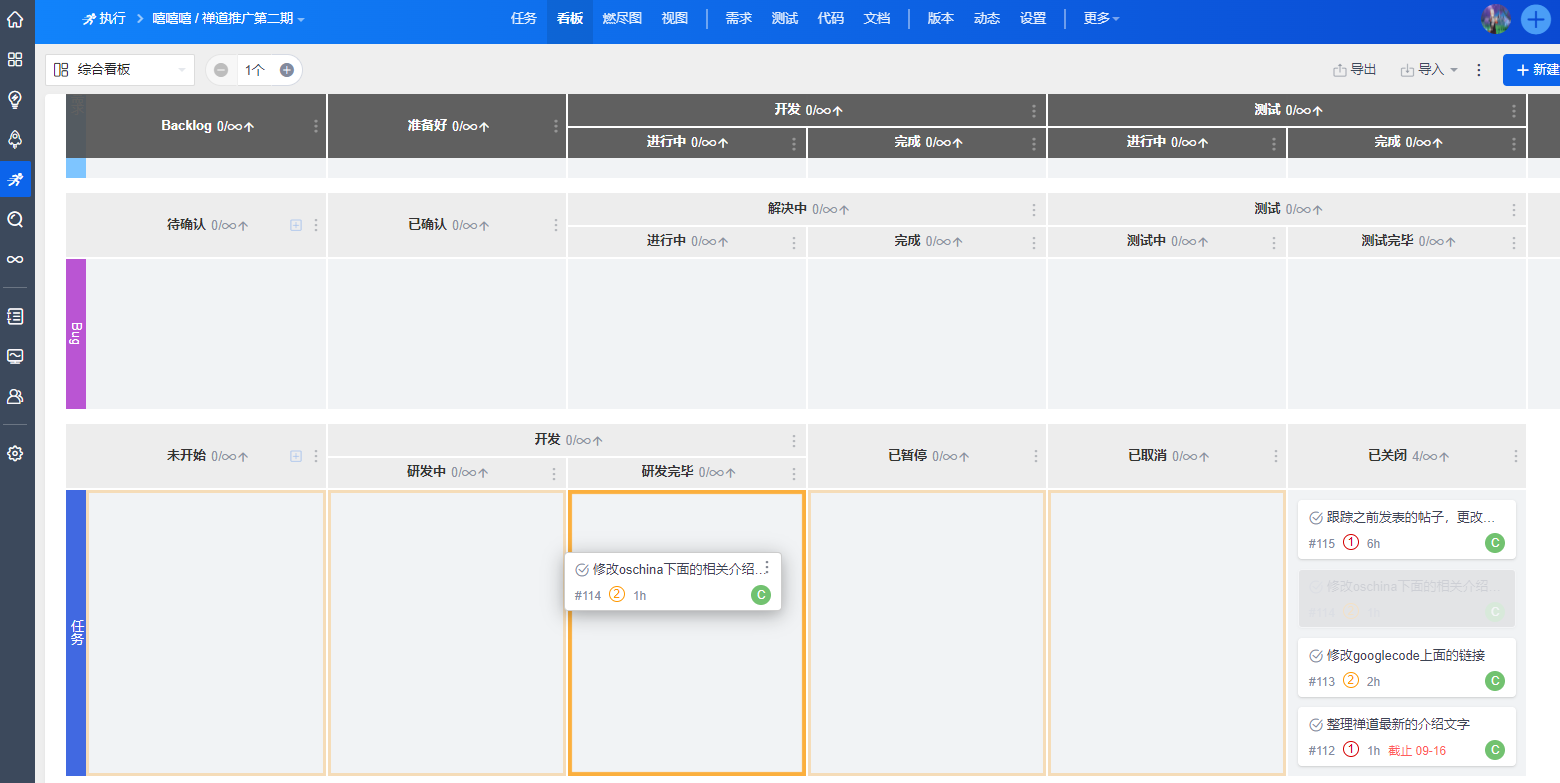Select the running-man execution icon in the sidebar

pos(15,179)
